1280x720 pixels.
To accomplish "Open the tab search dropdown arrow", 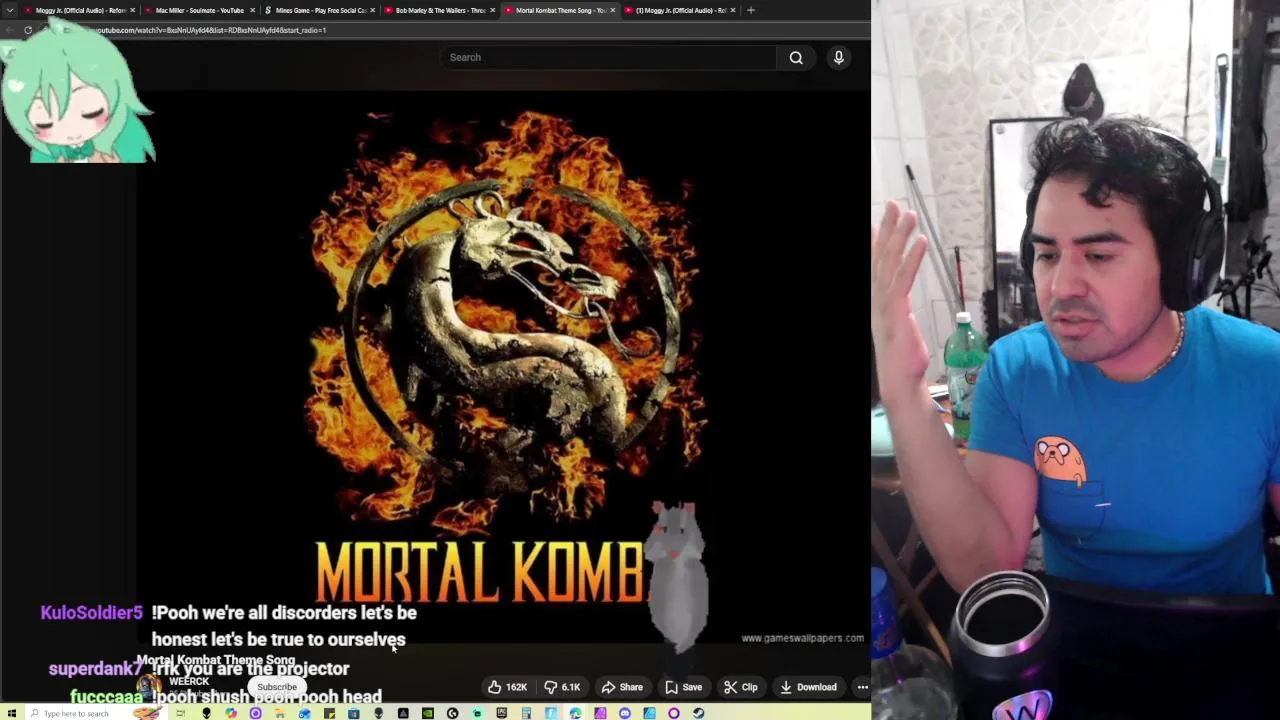I will coord(10,10).
